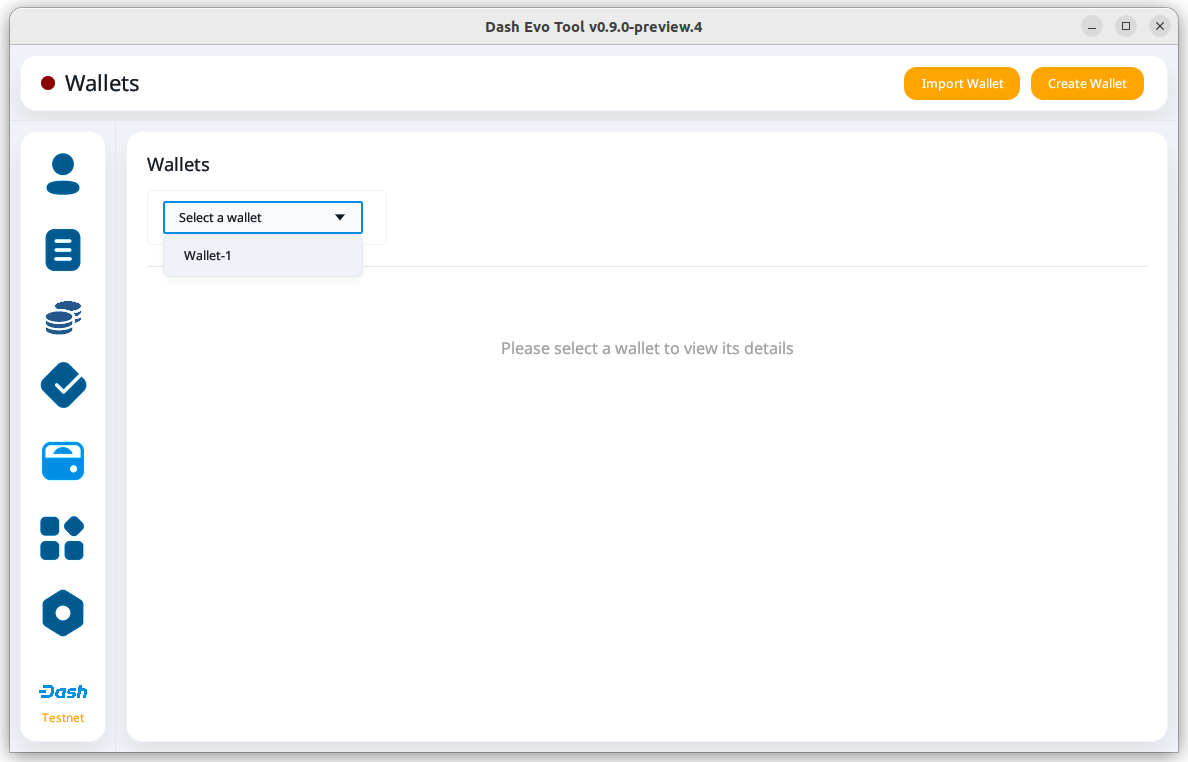Open the Contracts document icon in sidebar
Viewport: 1188px width, 762px height.
[x=63, y=249]
